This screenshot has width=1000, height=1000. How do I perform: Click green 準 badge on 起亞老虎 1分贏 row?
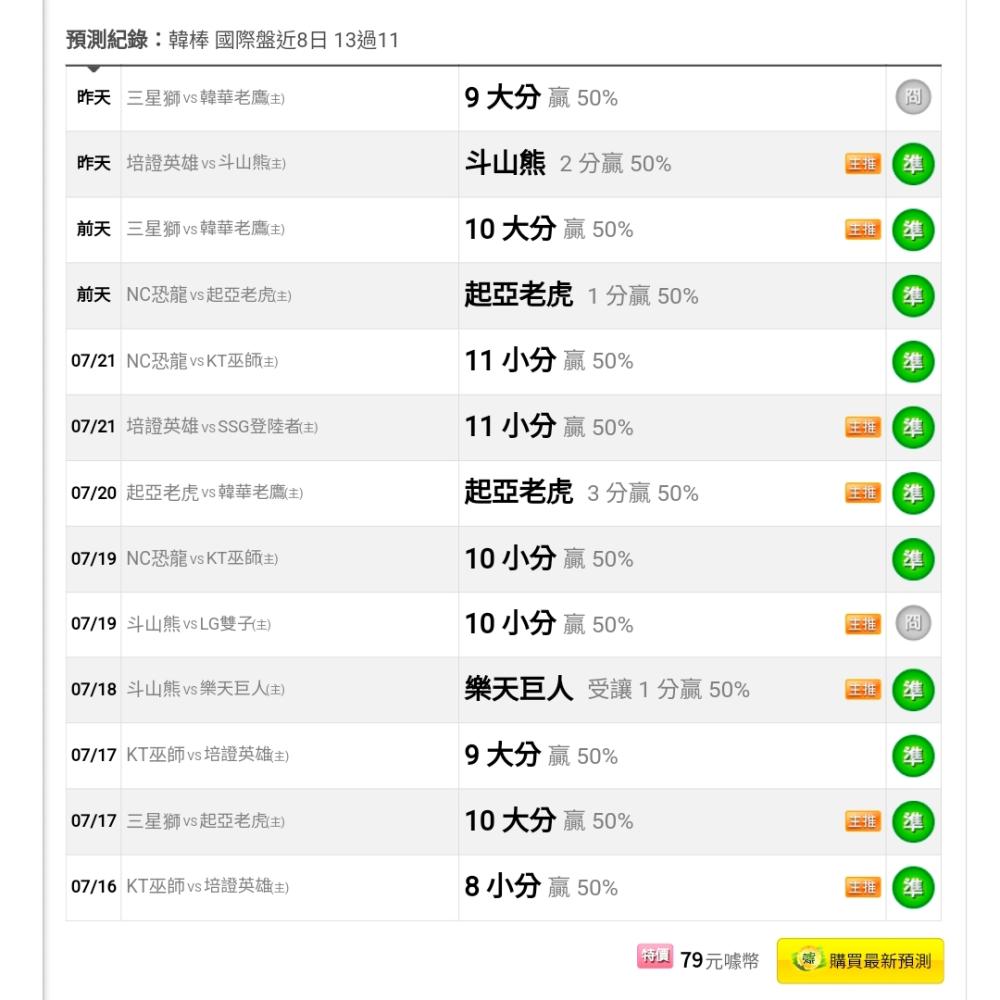click(x=913, y=296)
